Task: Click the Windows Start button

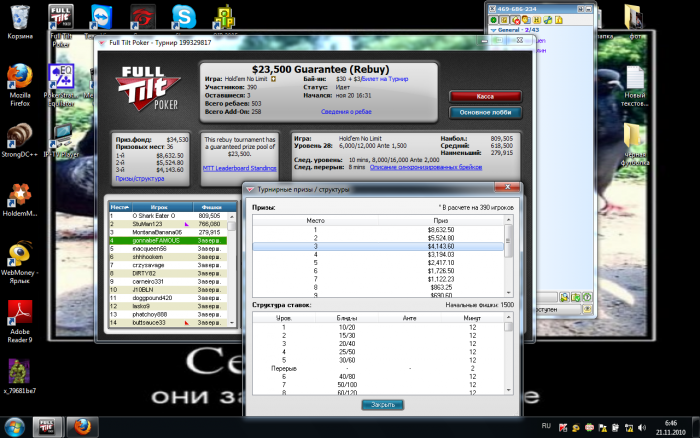Action: pos(15,427)
